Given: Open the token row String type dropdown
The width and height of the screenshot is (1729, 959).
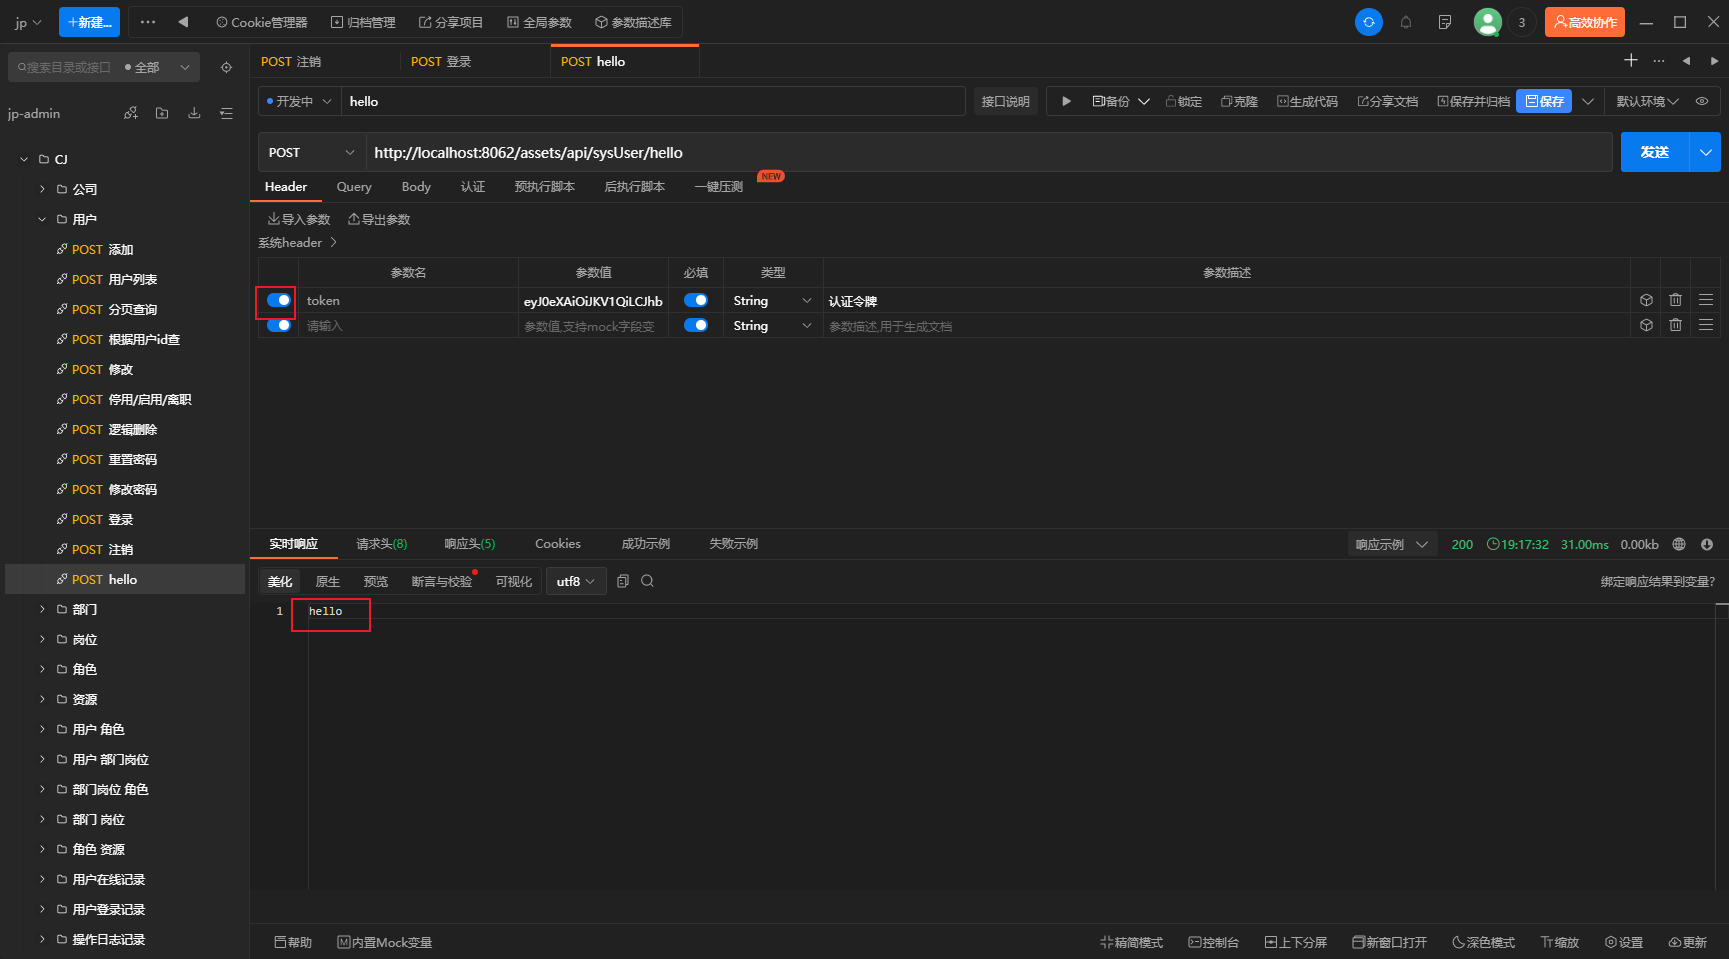Looking at the screenshot, I should [772, 300].
